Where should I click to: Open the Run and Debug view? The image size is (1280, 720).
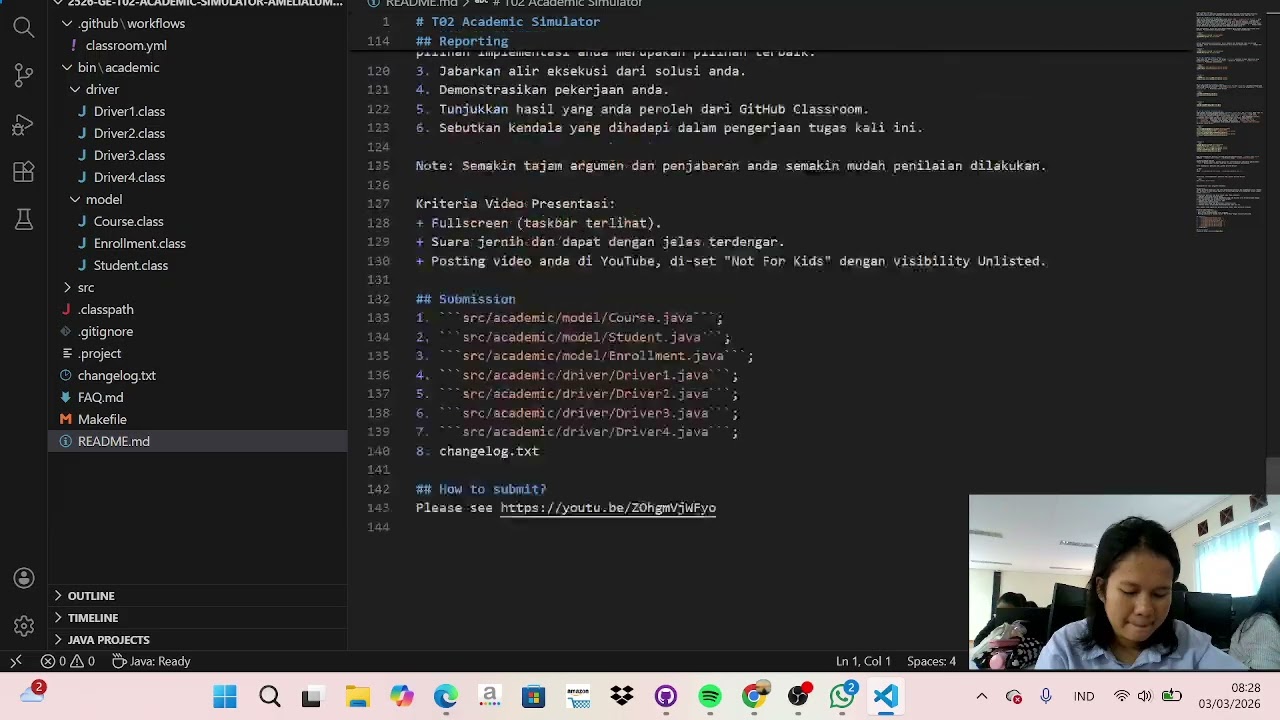pyautogui.click(x=24, y=125)
